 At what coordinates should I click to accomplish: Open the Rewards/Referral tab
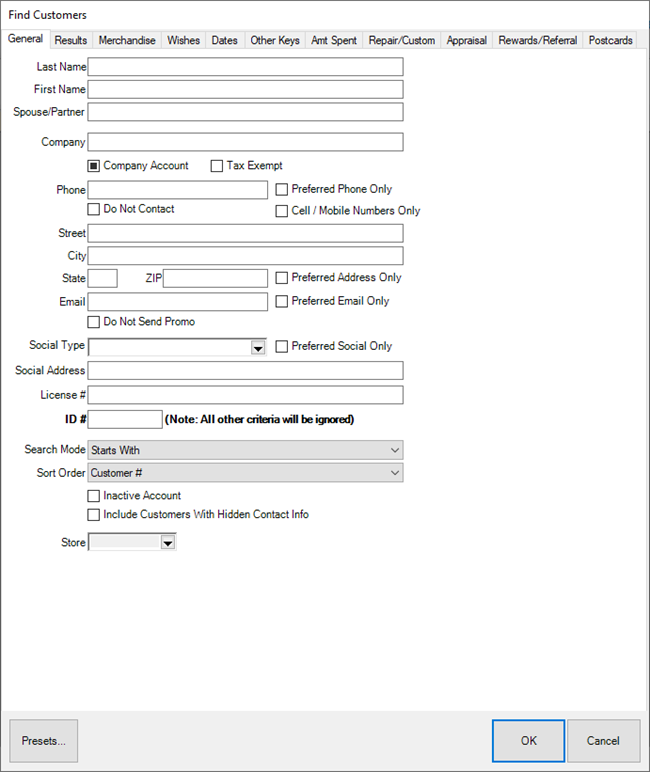tap(538, 40)
